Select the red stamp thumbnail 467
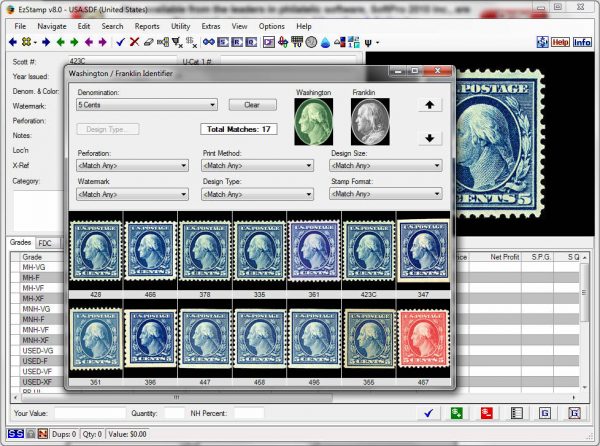 pos(422,339)
